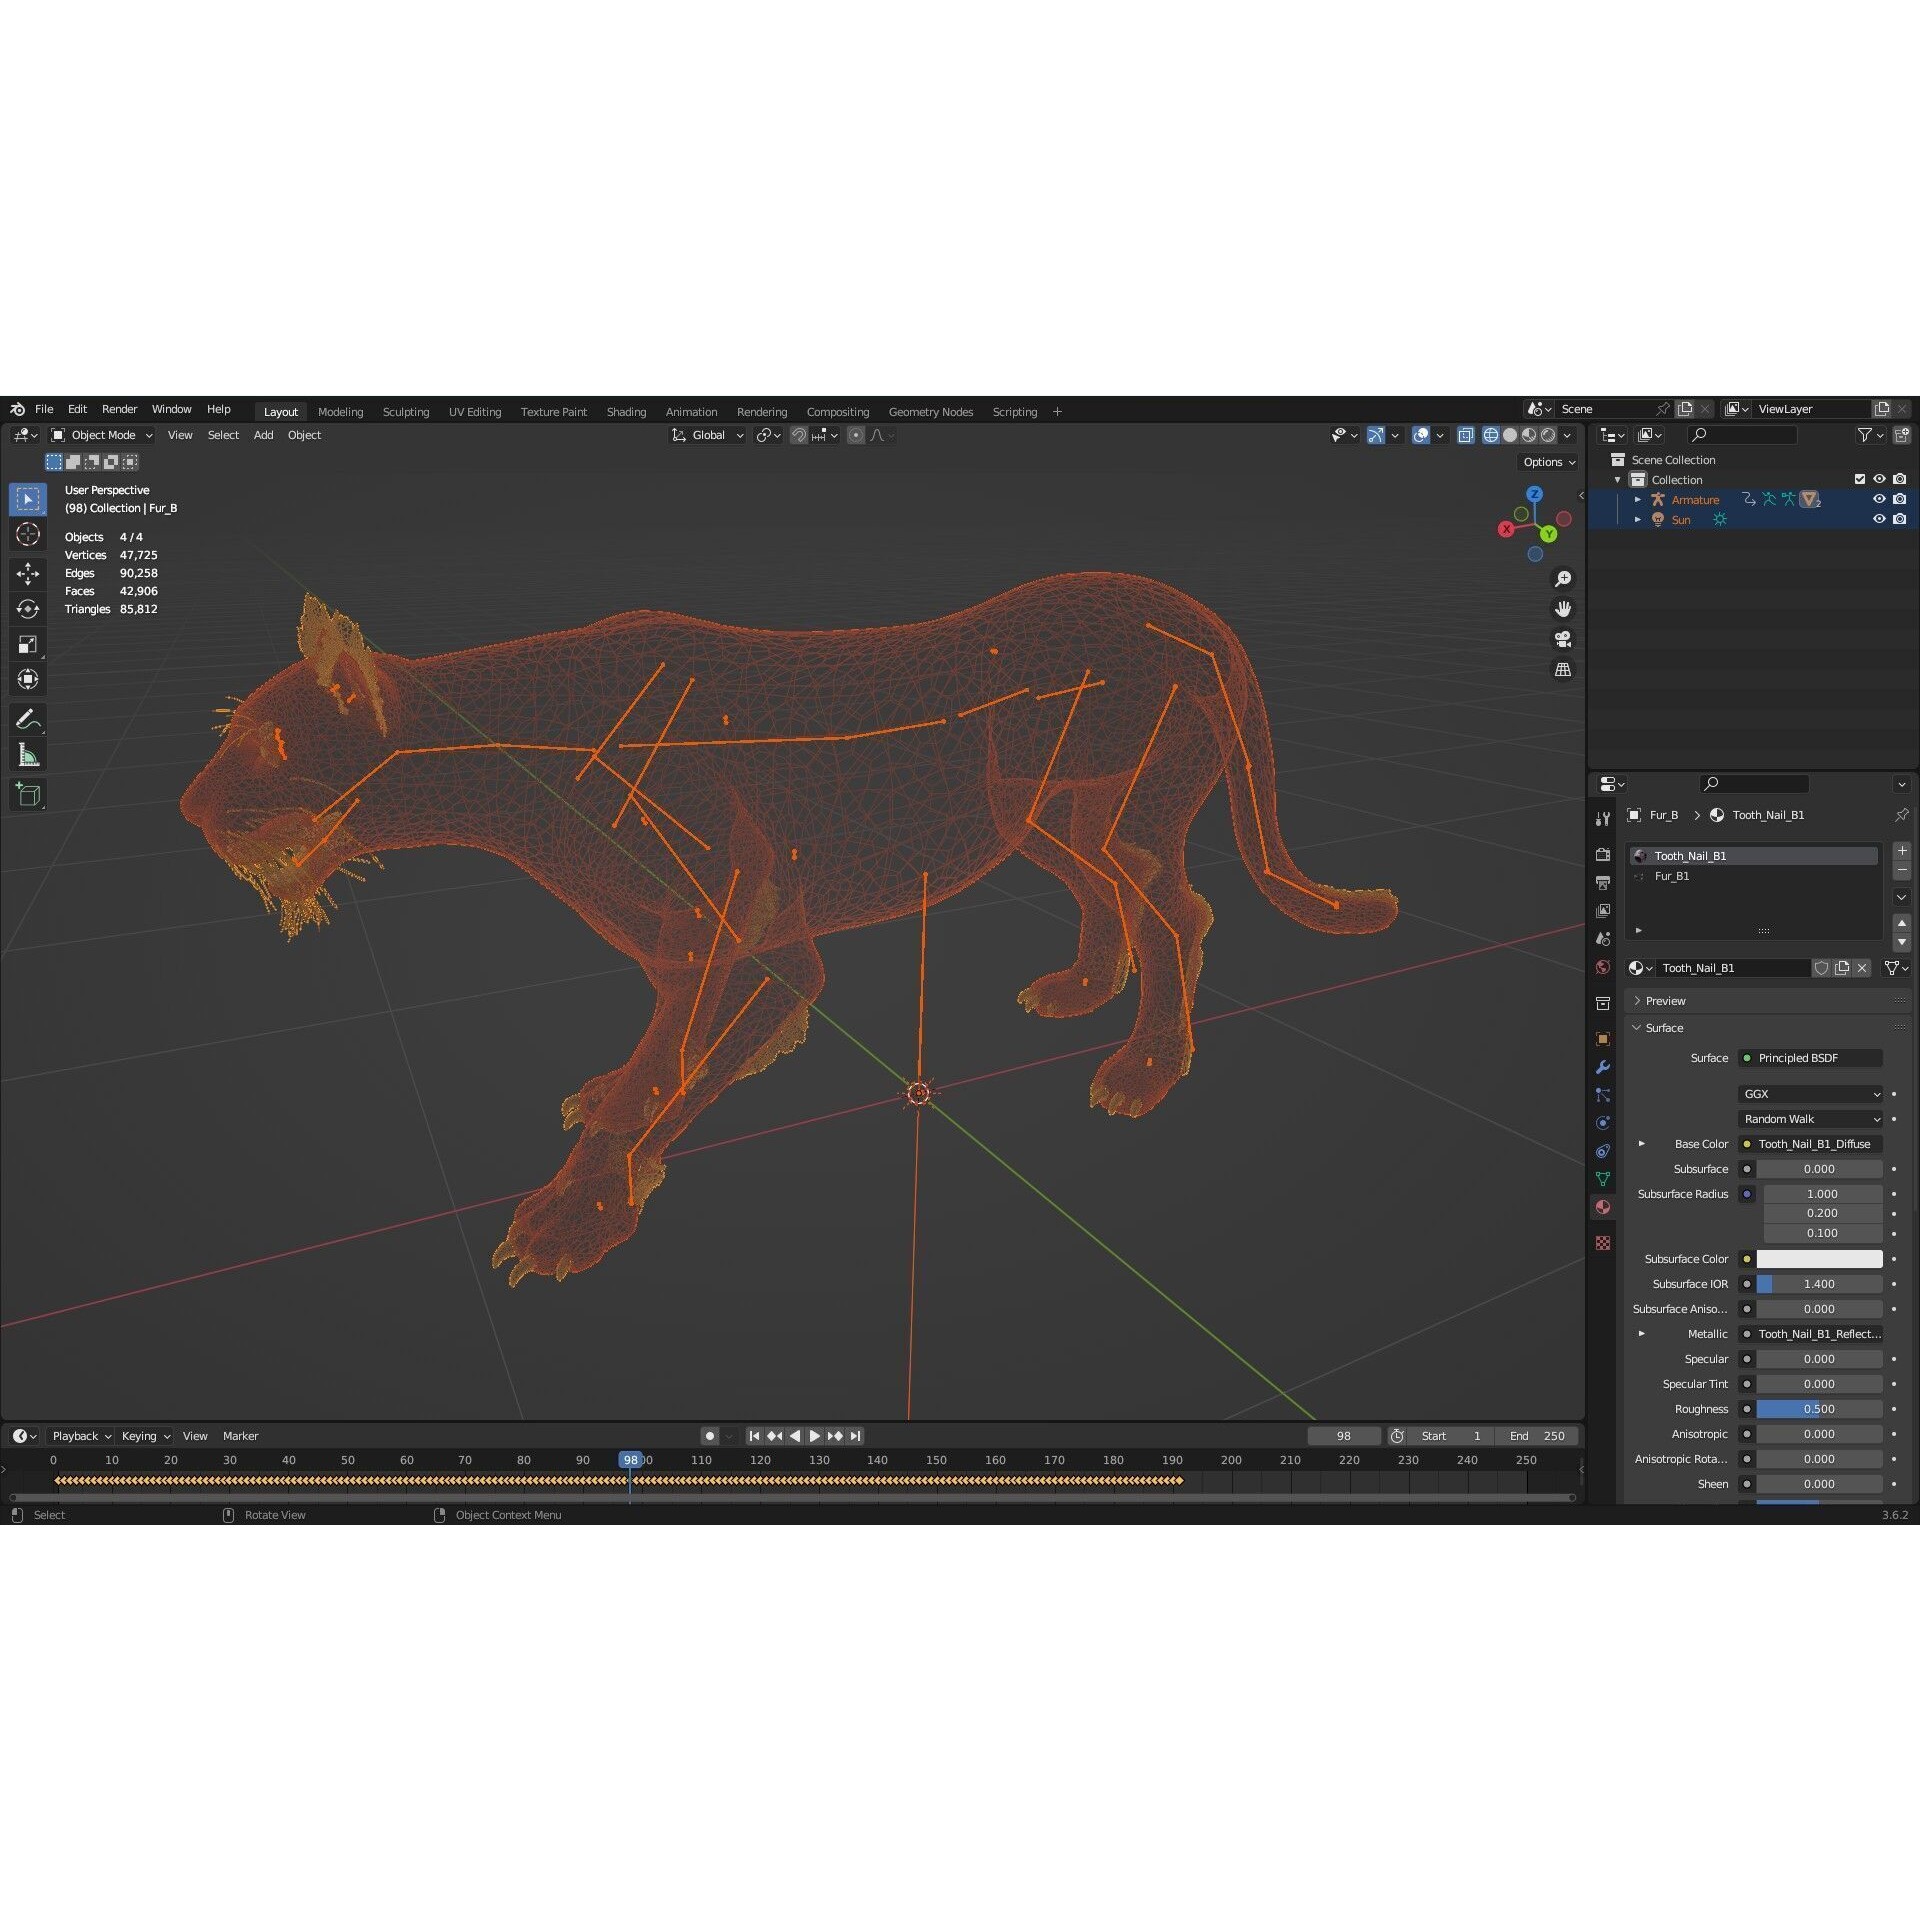
Task: Disable the Sun for rendering
Action: click(x=1900, y=519)
